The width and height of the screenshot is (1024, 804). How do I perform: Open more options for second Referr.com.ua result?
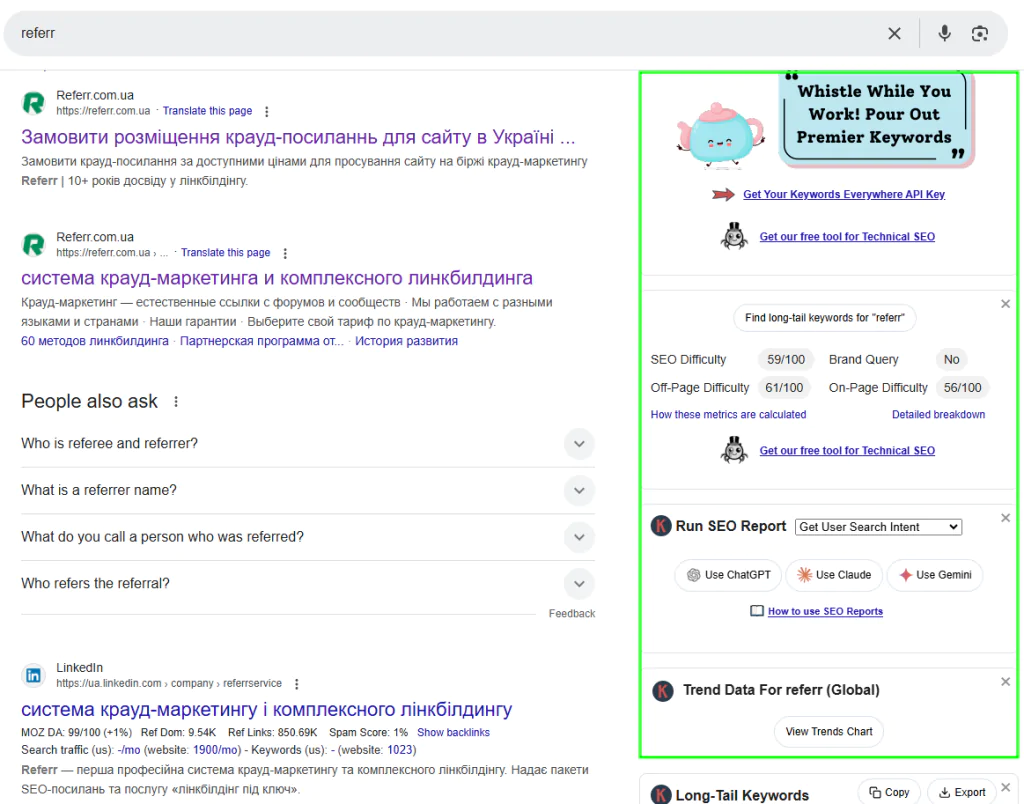click(x=285, y=253)
